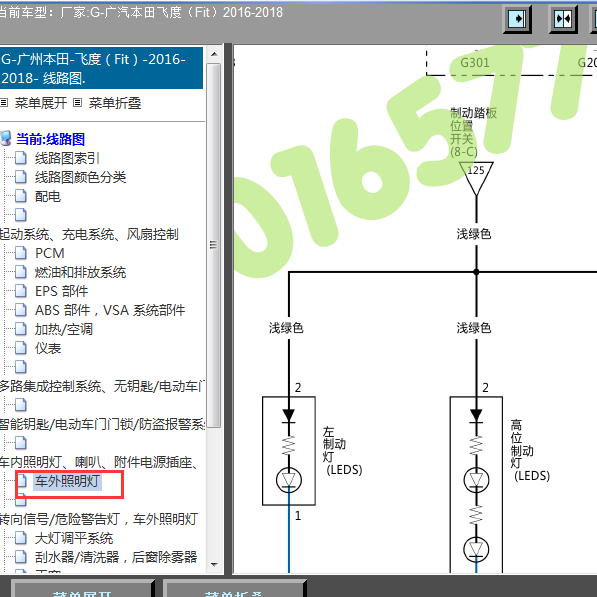Open the 仪表 diagram
The width and height of the screenshot is (597, 597).
(48, 348)
